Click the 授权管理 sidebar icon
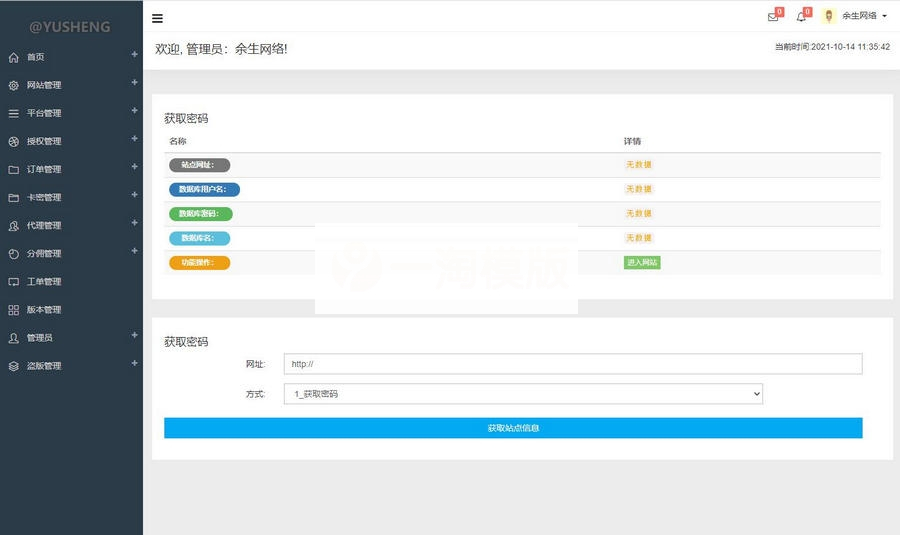 [x=14, y=141]
